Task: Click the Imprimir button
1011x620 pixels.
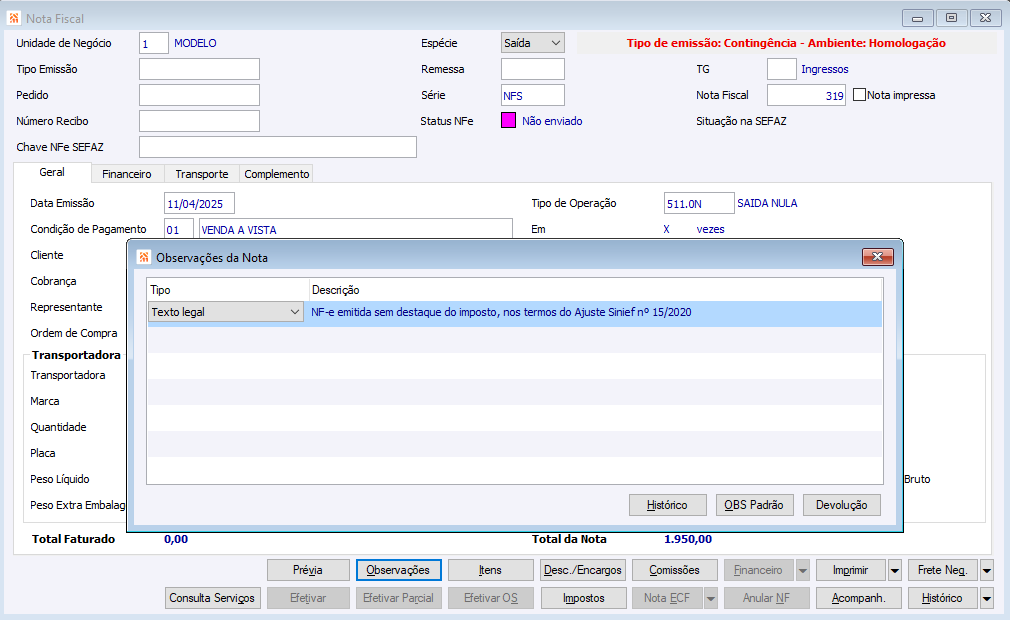Action: click(x=850, y=570)
